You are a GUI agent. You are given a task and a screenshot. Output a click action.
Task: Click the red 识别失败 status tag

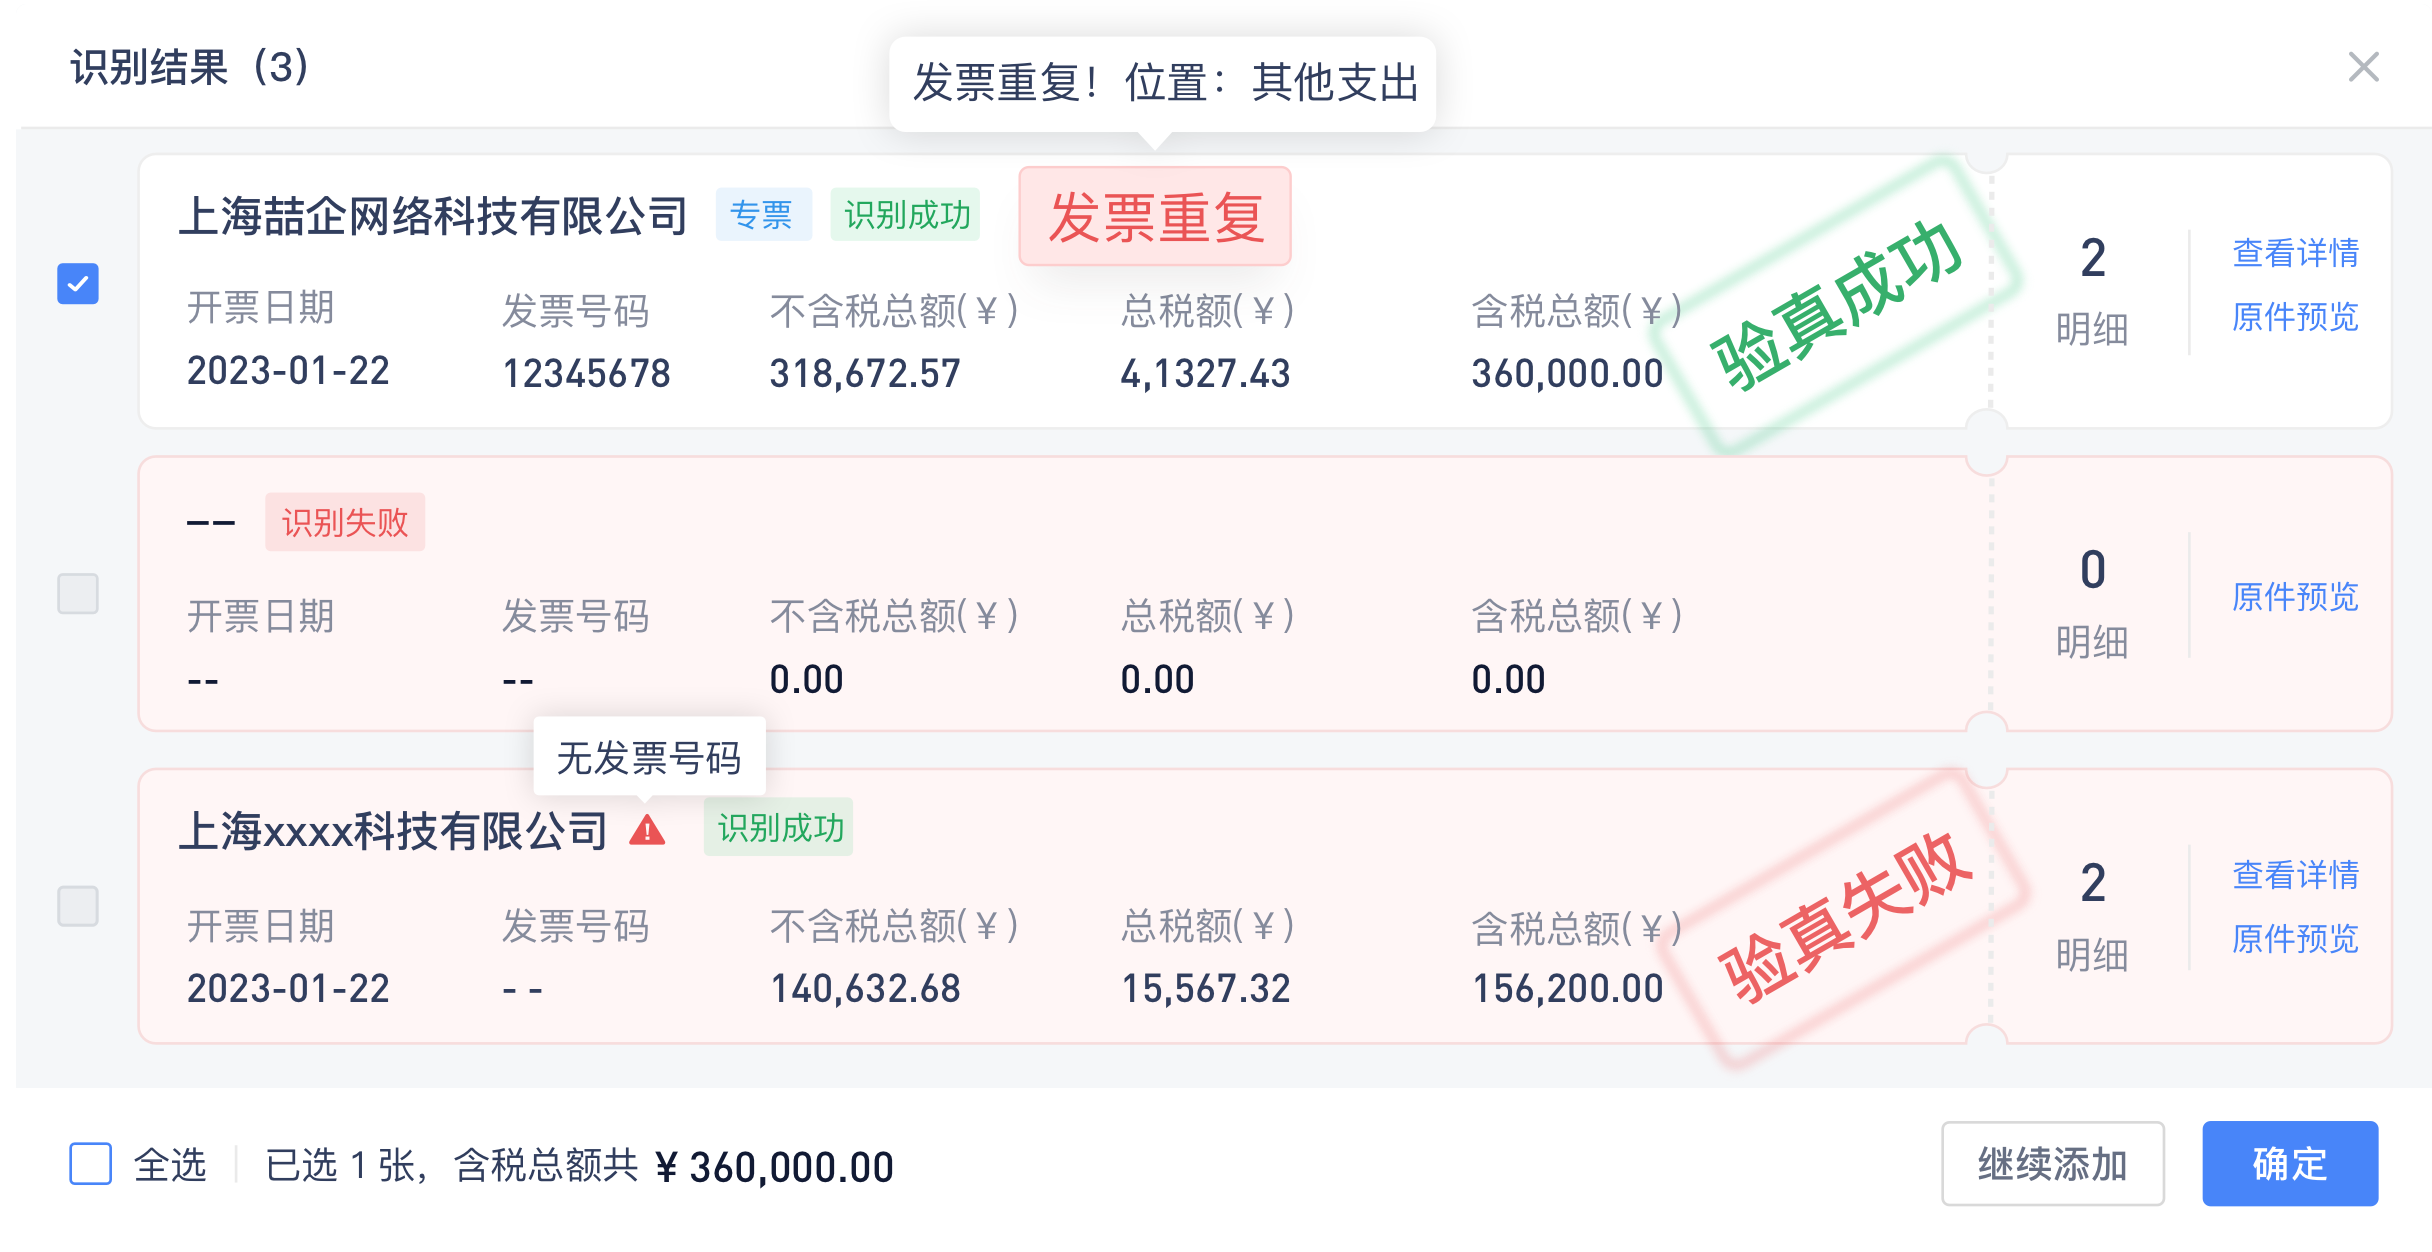345,522
